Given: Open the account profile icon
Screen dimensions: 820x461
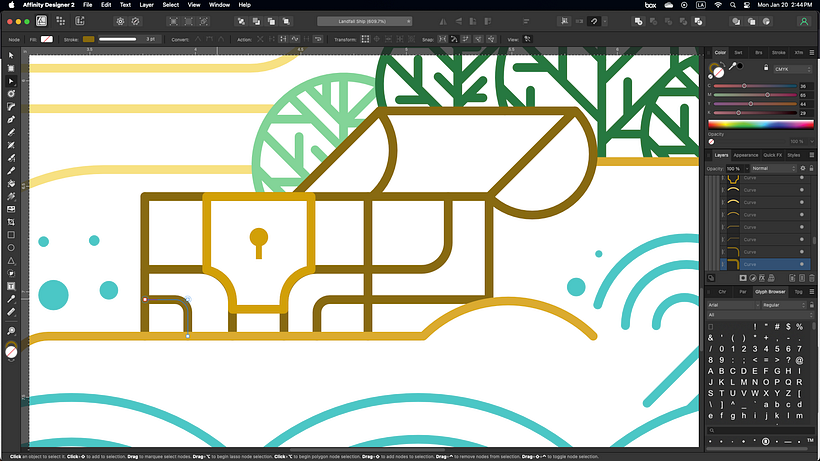Looking at the screenshot, I should (x=804, y=20).
